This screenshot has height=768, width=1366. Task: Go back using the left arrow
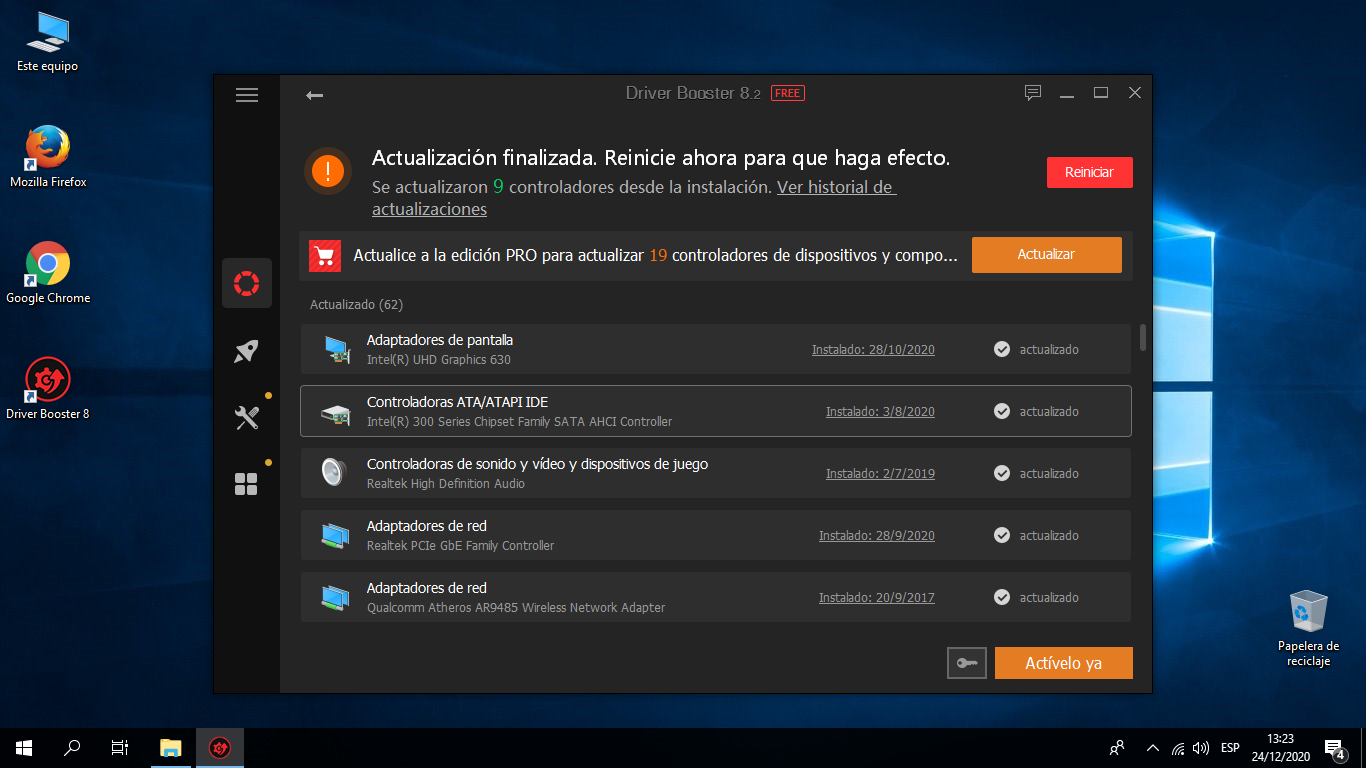pyautogui.click(x=314, y=95)
